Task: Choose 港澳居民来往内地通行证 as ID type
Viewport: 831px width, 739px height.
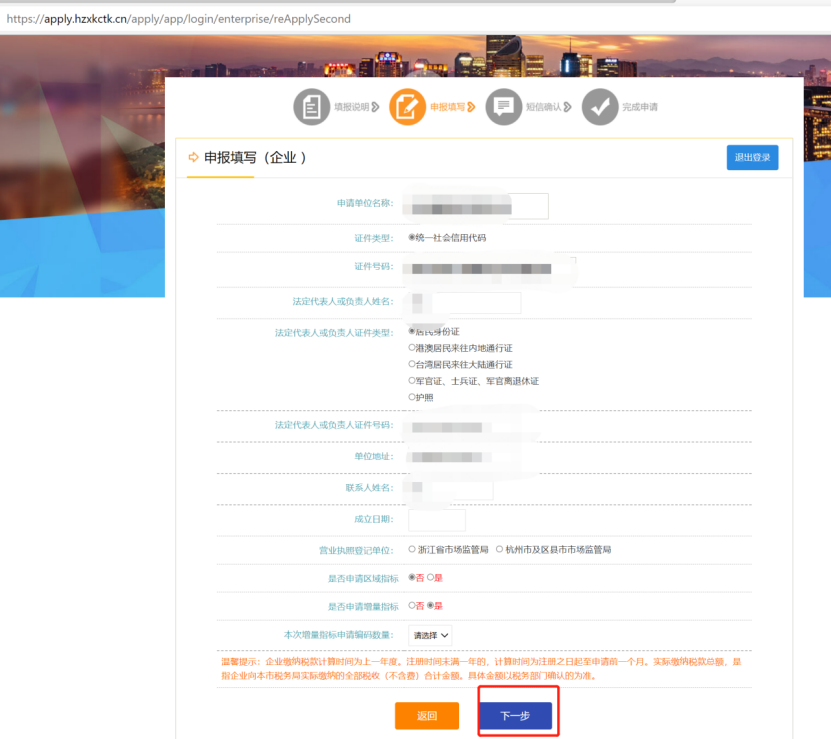Action: pyautogui.click(x=412, y=348)
